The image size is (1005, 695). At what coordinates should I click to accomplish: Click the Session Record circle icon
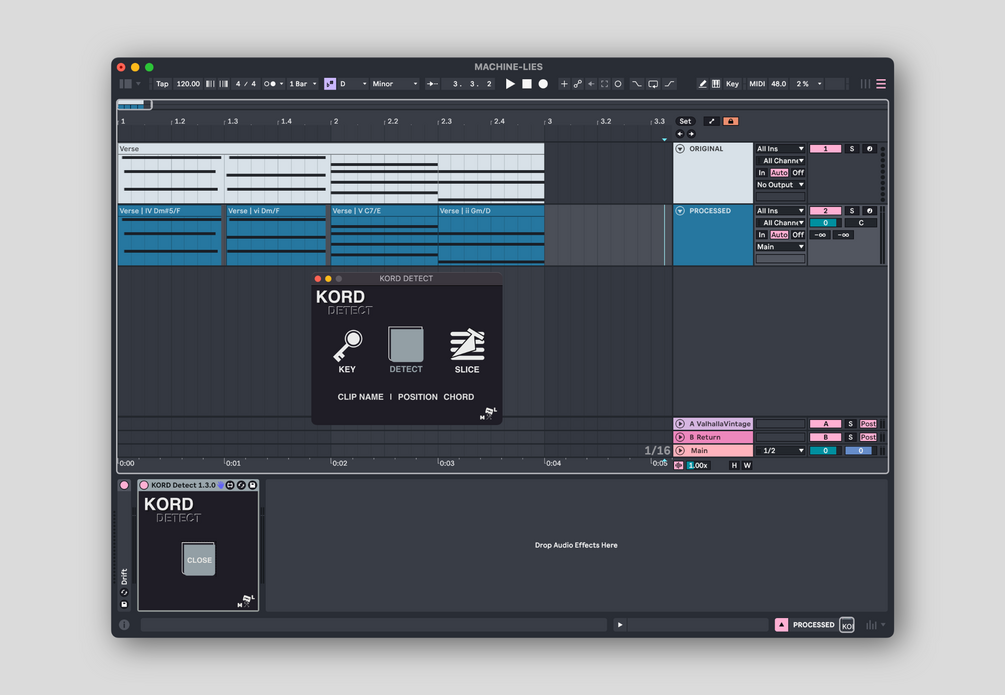[618, 84]
